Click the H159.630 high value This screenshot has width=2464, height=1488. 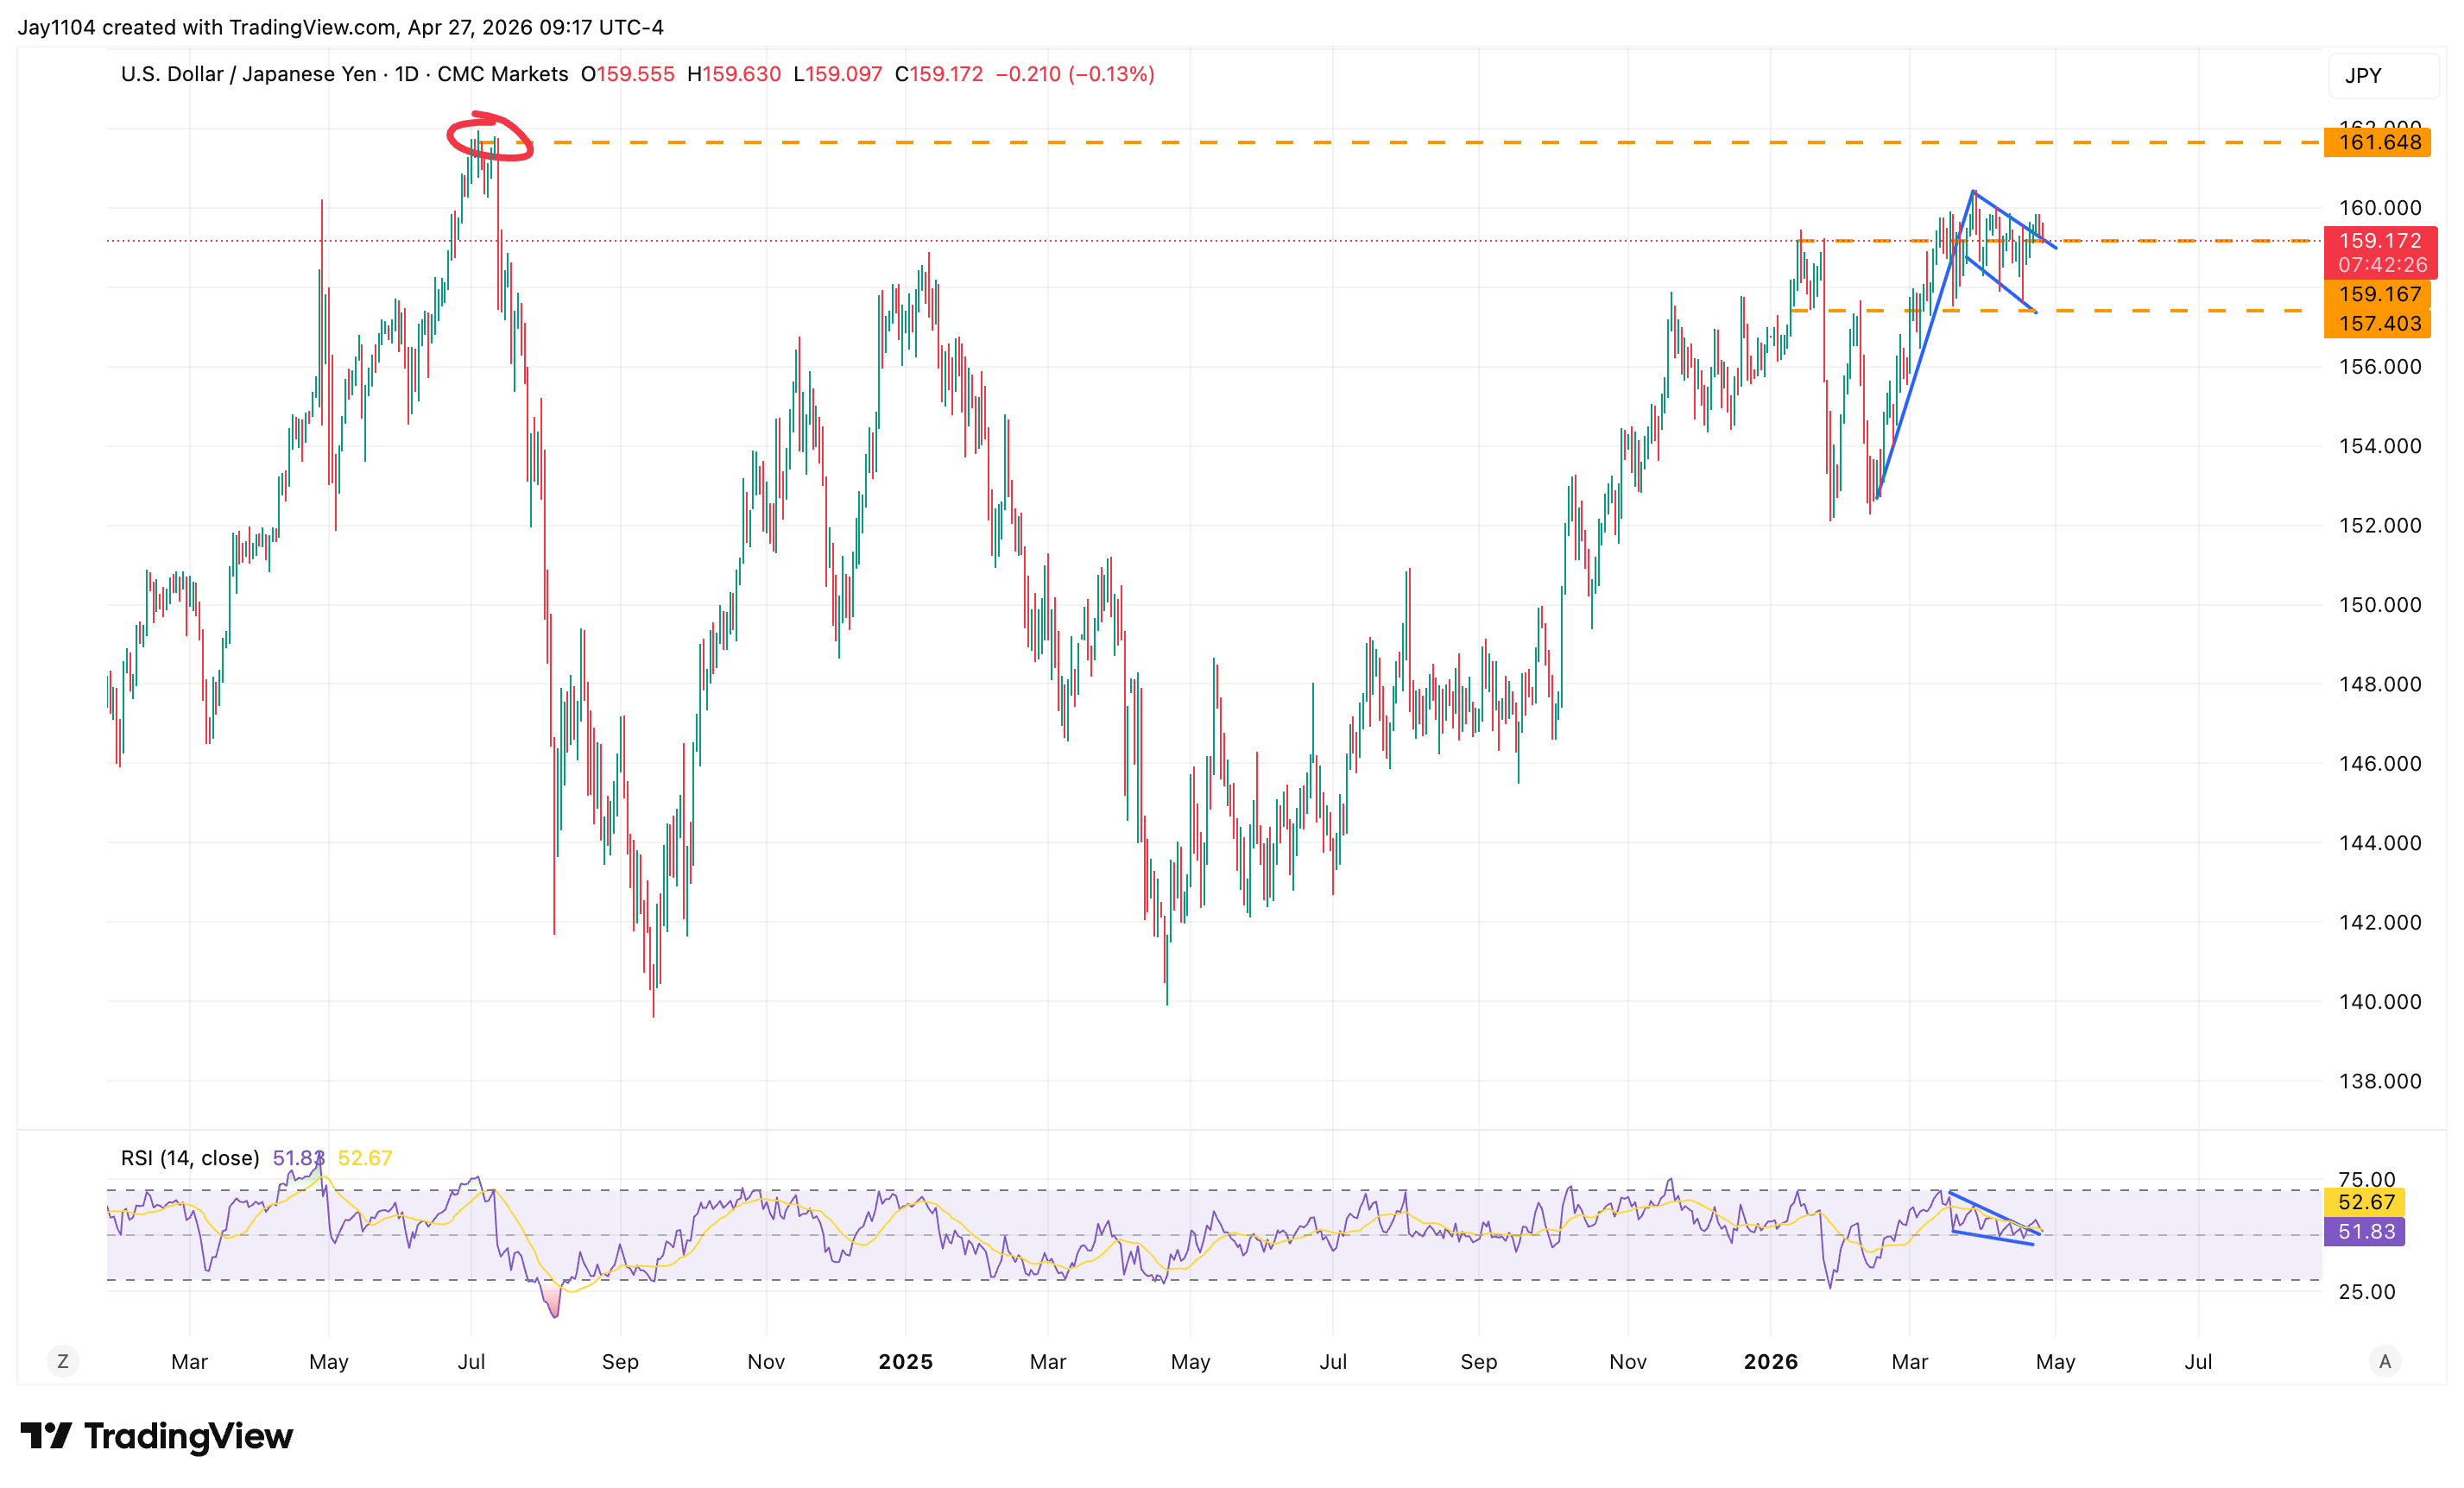point(734,74)
